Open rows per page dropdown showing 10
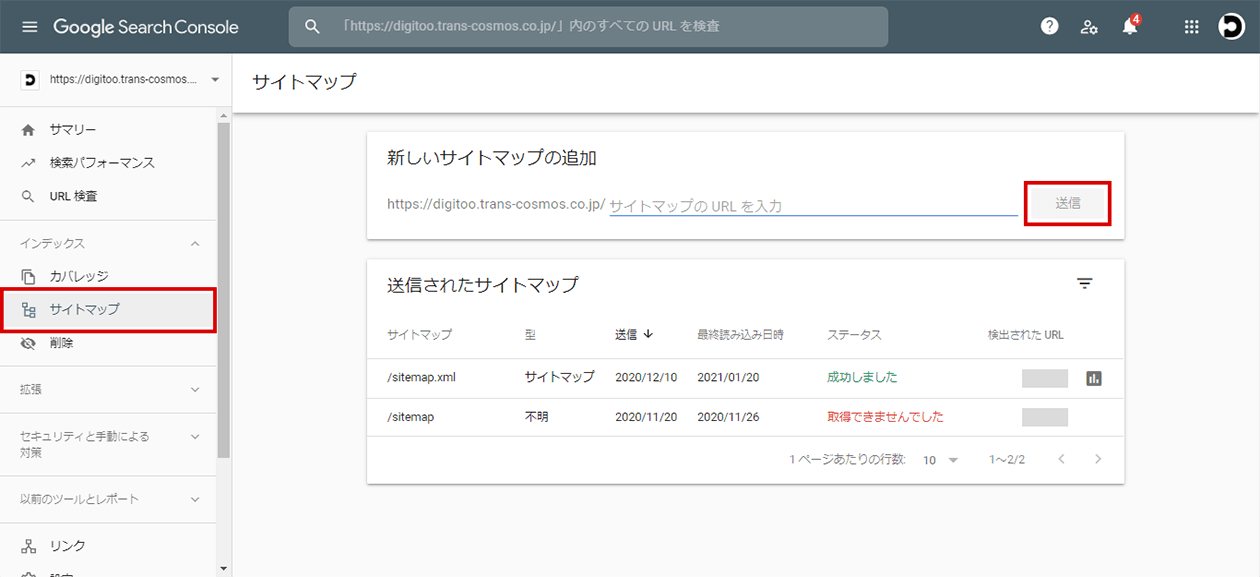Image resolution: width=1260 pixels, height=577 pixels. tap(941, 460)
